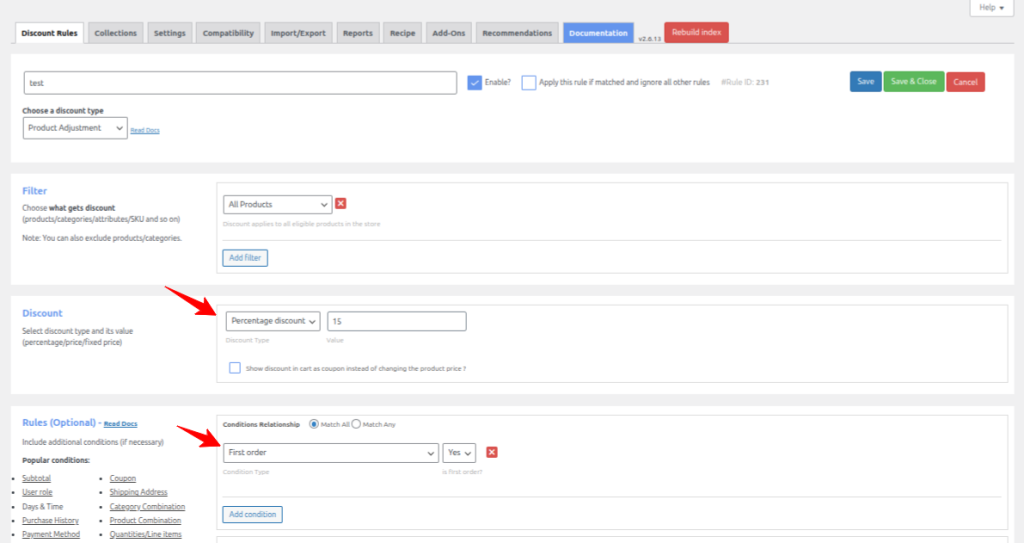Expand the All Products filter dropdown
The width and height of the screenshot is (1024, 543).
[x=277, y=204]
